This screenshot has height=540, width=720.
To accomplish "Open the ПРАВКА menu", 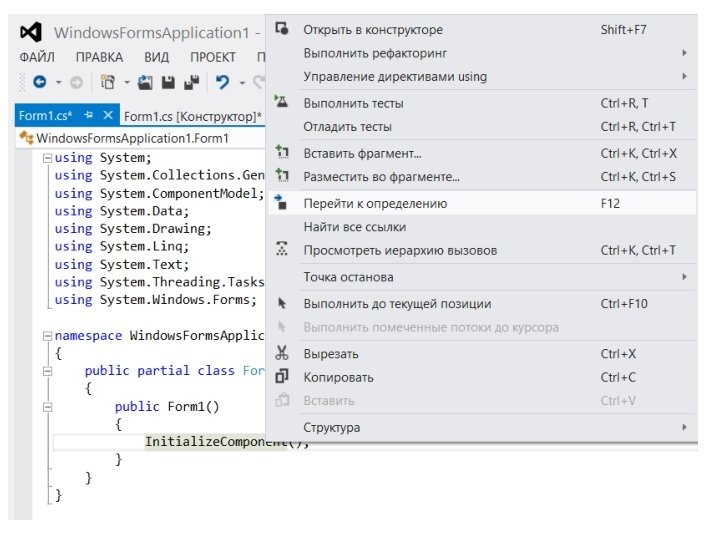I will (99, 57).
